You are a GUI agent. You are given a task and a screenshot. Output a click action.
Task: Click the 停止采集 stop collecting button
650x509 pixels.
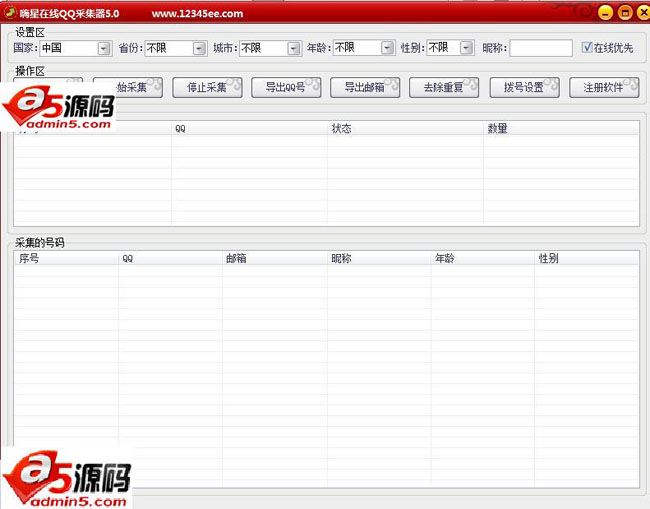coord(207,87)
